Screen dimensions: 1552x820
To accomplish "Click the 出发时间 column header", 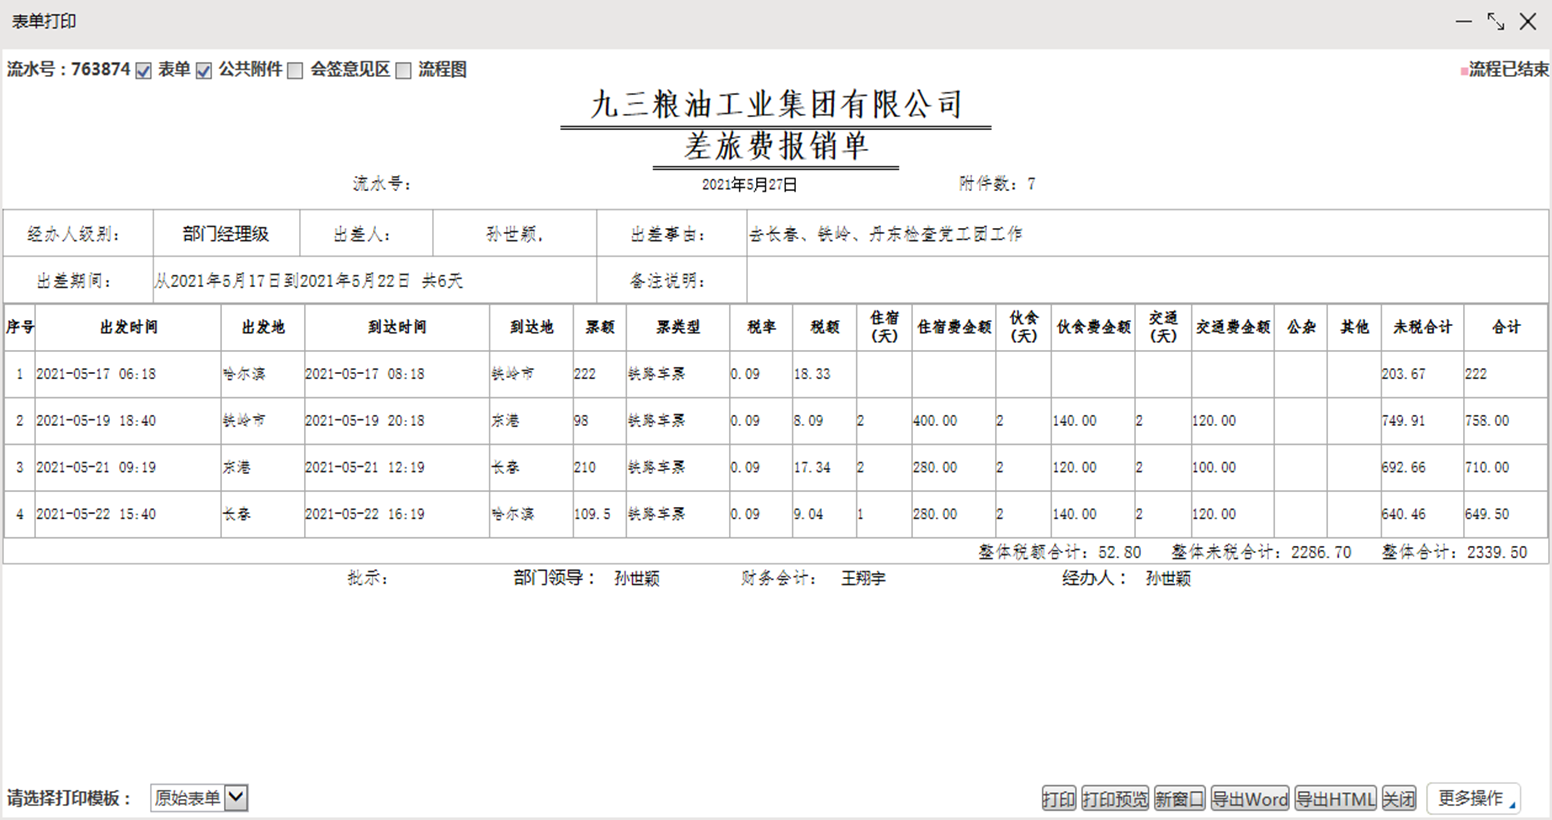I will (x=128, y=327).
